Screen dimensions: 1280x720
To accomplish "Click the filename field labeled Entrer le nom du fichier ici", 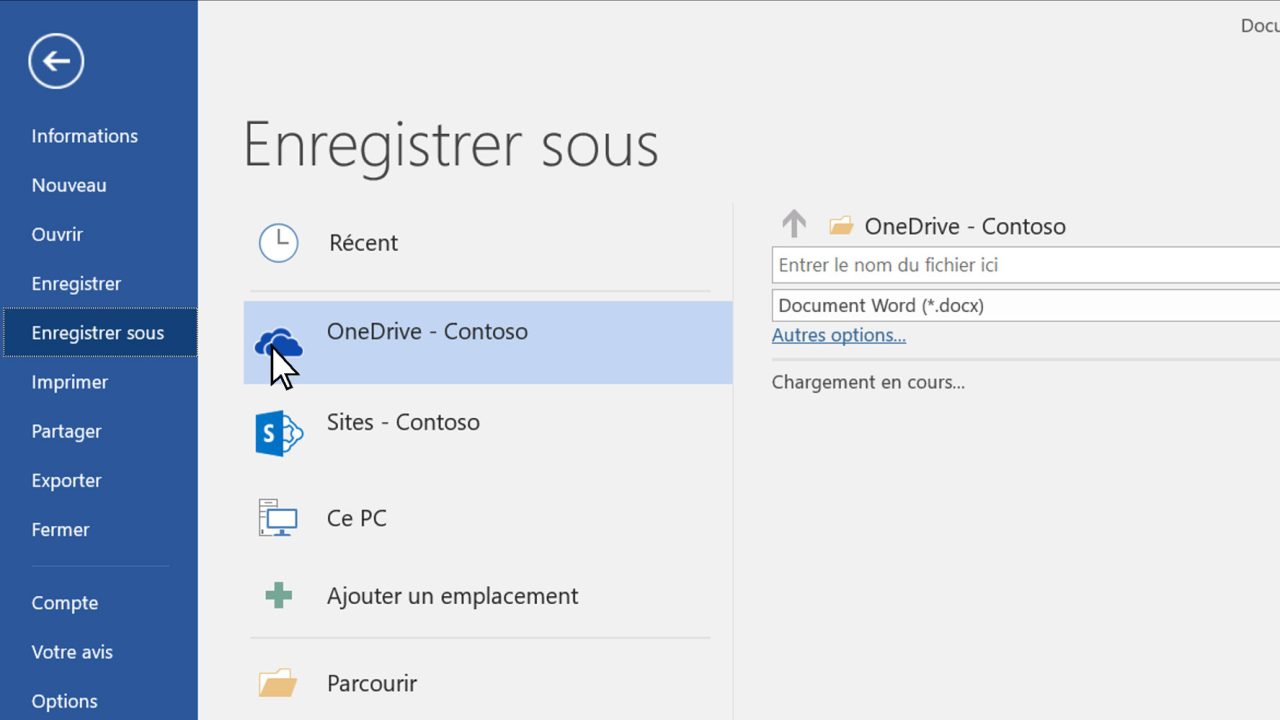I will 1000,264.
